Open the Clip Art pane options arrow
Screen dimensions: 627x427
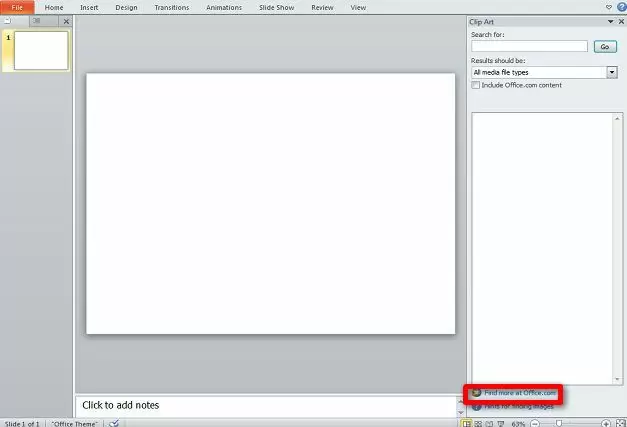coord(609,21)
